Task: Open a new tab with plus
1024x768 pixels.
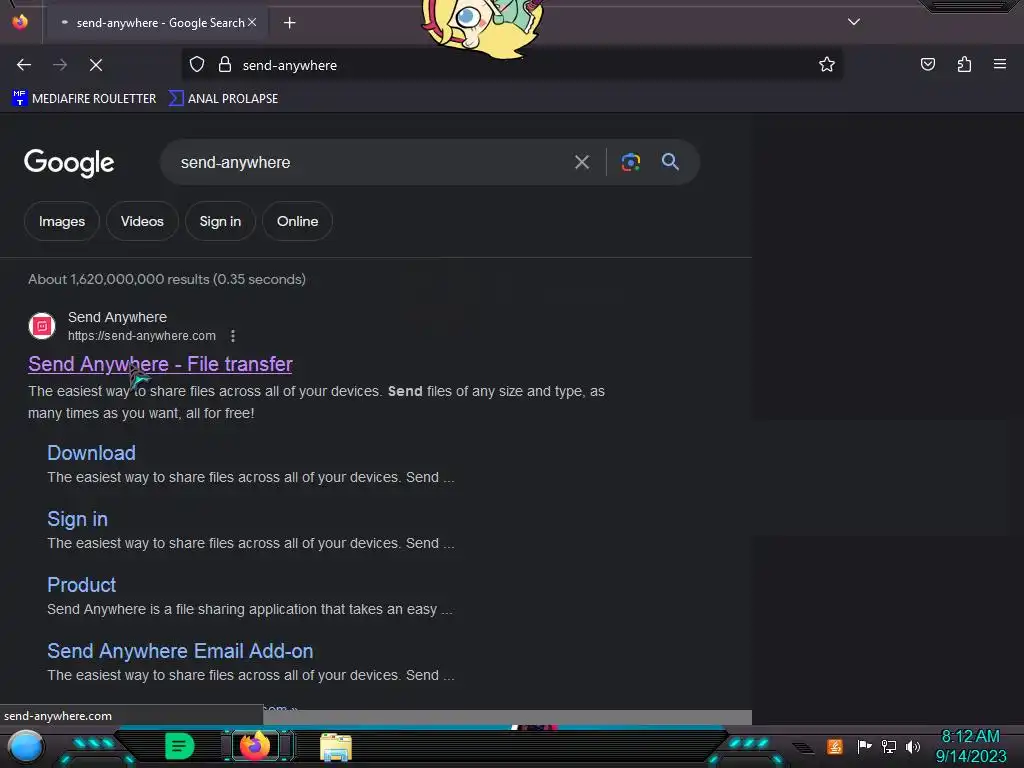Action: (x=289, y=23)
